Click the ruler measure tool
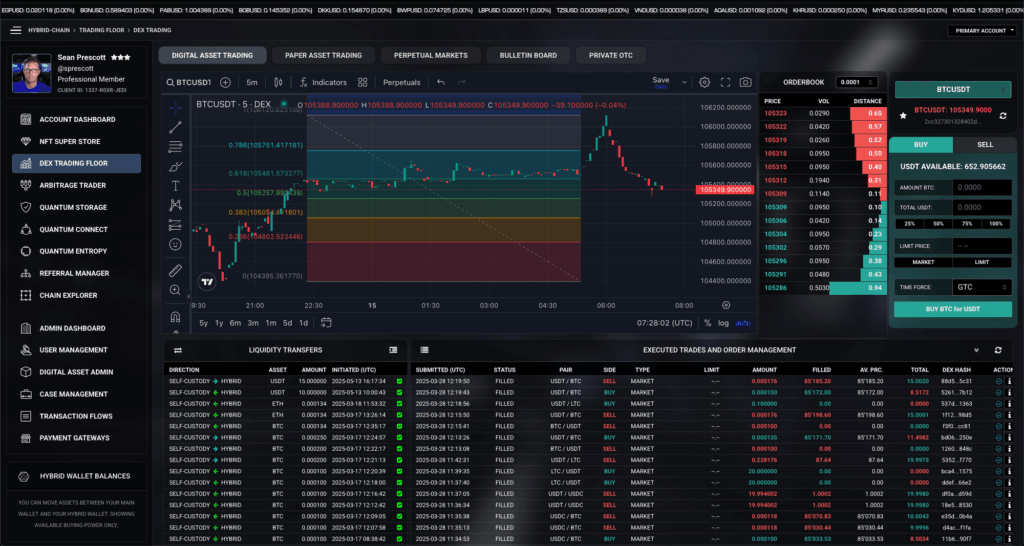This screenshot has height=546, width=1024. pyautogui.click(x=176, y=270)
